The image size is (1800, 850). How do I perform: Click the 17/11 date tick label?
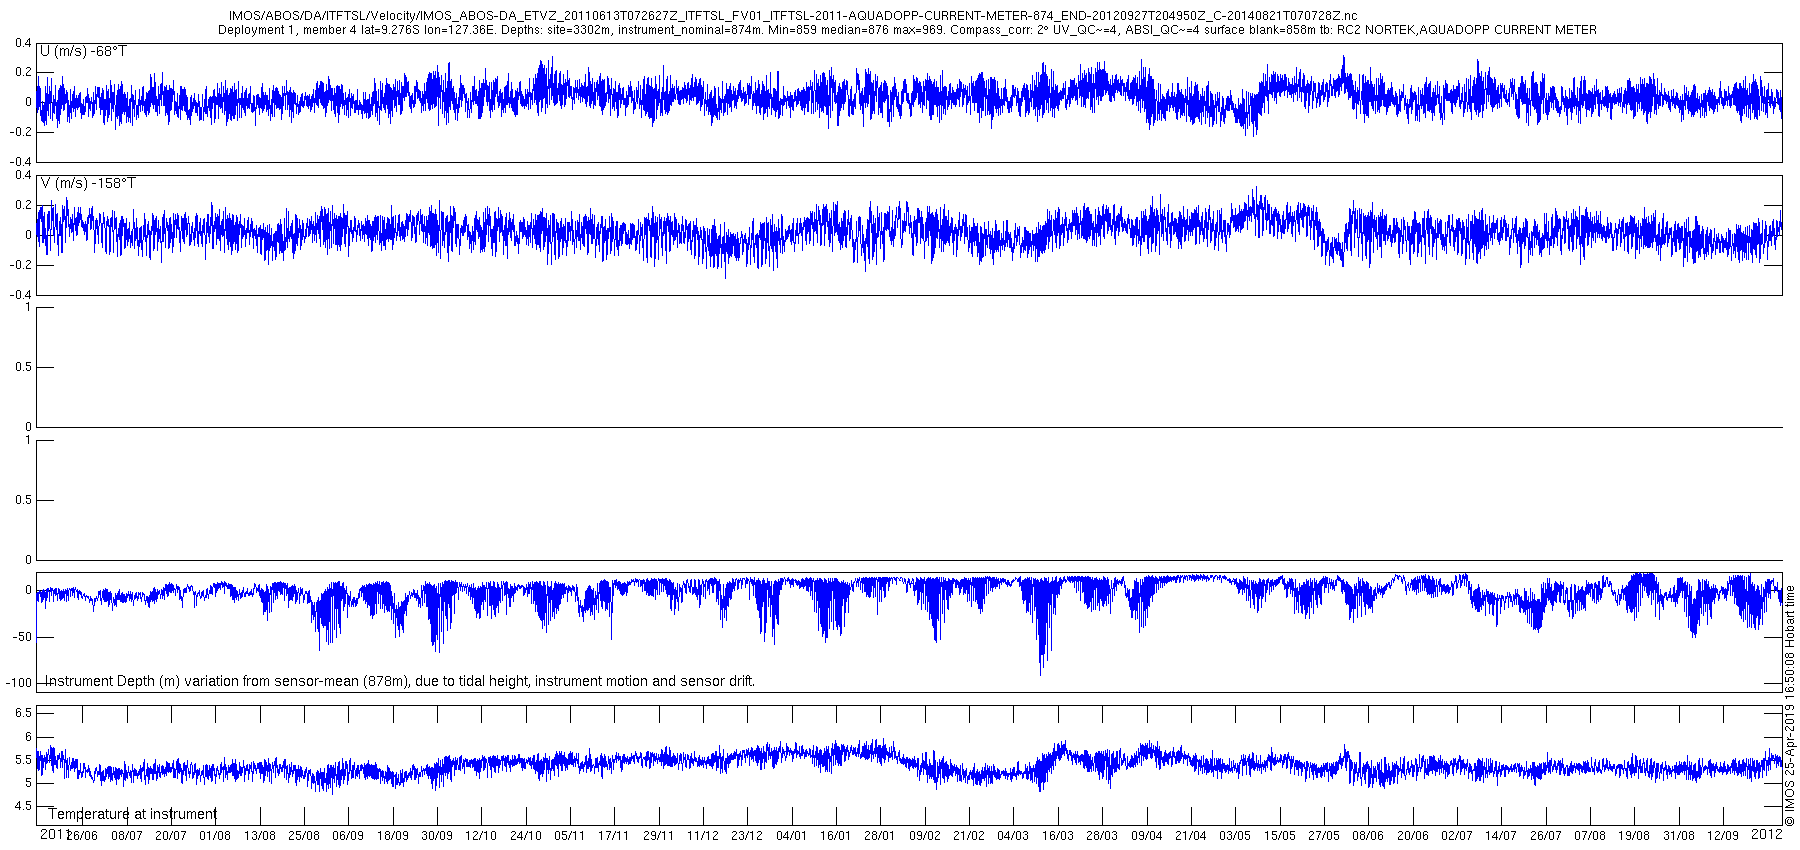pyautogui.click(x=614, y=835)
